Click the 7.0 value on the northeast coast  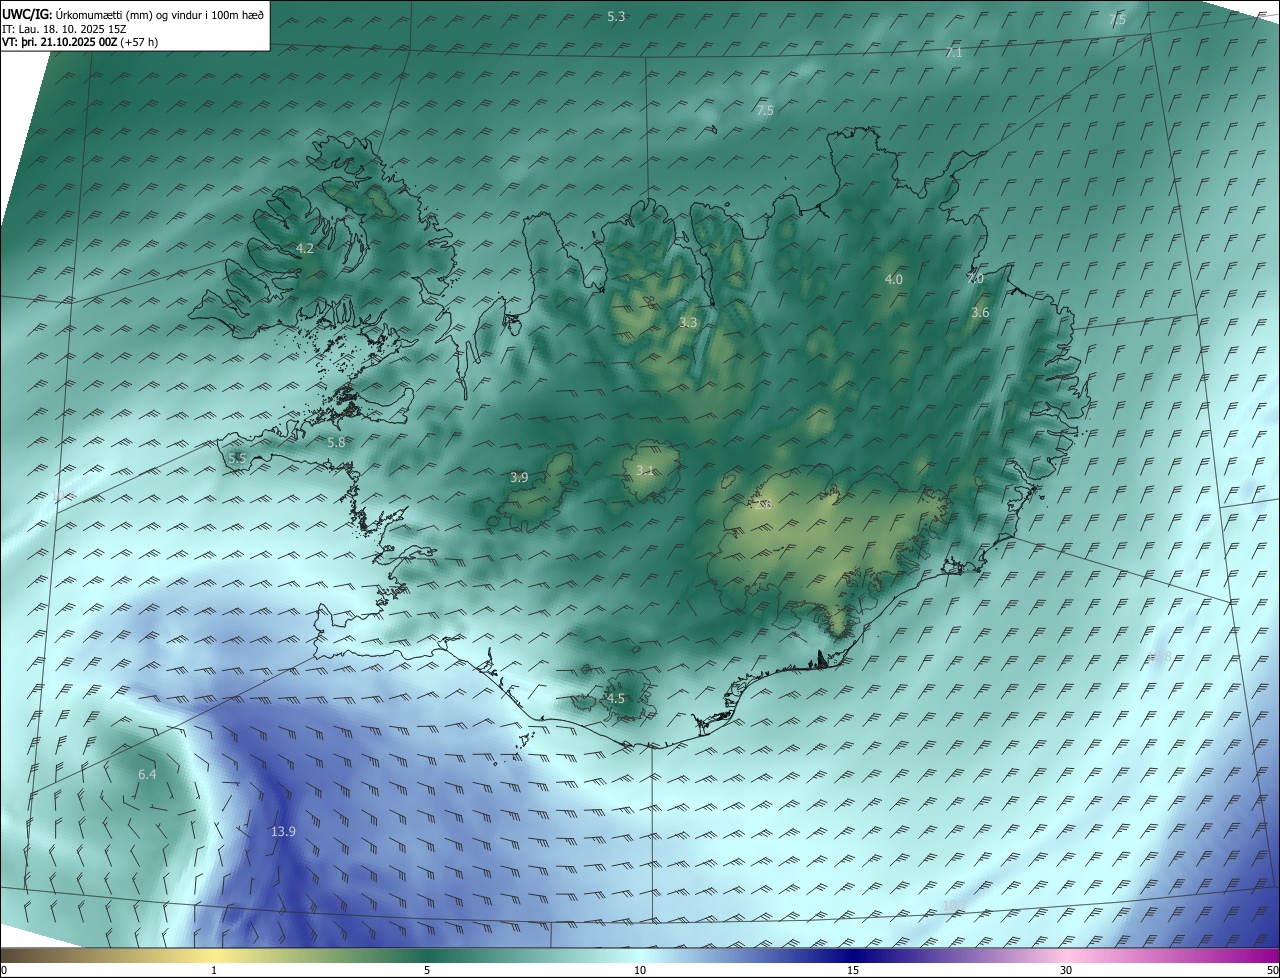975,279
